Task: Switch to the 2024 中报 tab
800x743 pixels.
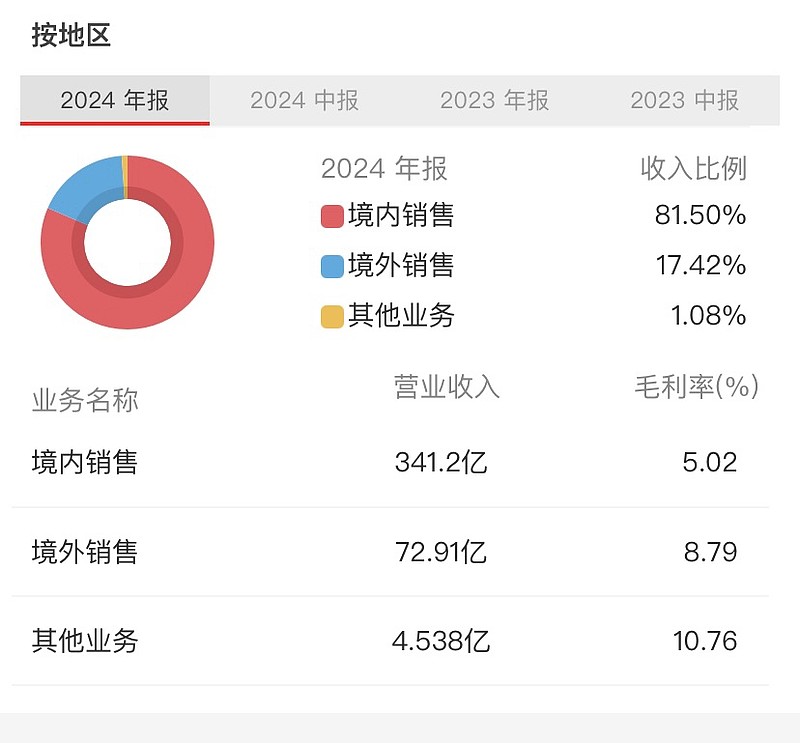Action: tap(304, 100)
